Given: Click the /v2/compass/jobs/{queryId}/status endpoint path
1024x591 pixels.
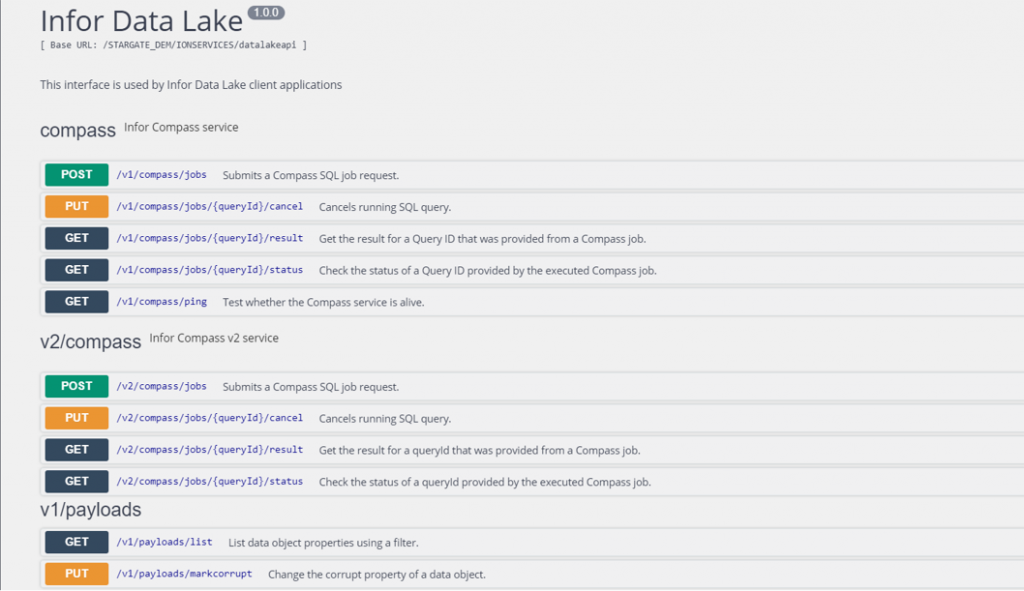Looking at the screenshot, I should point(210,482).
